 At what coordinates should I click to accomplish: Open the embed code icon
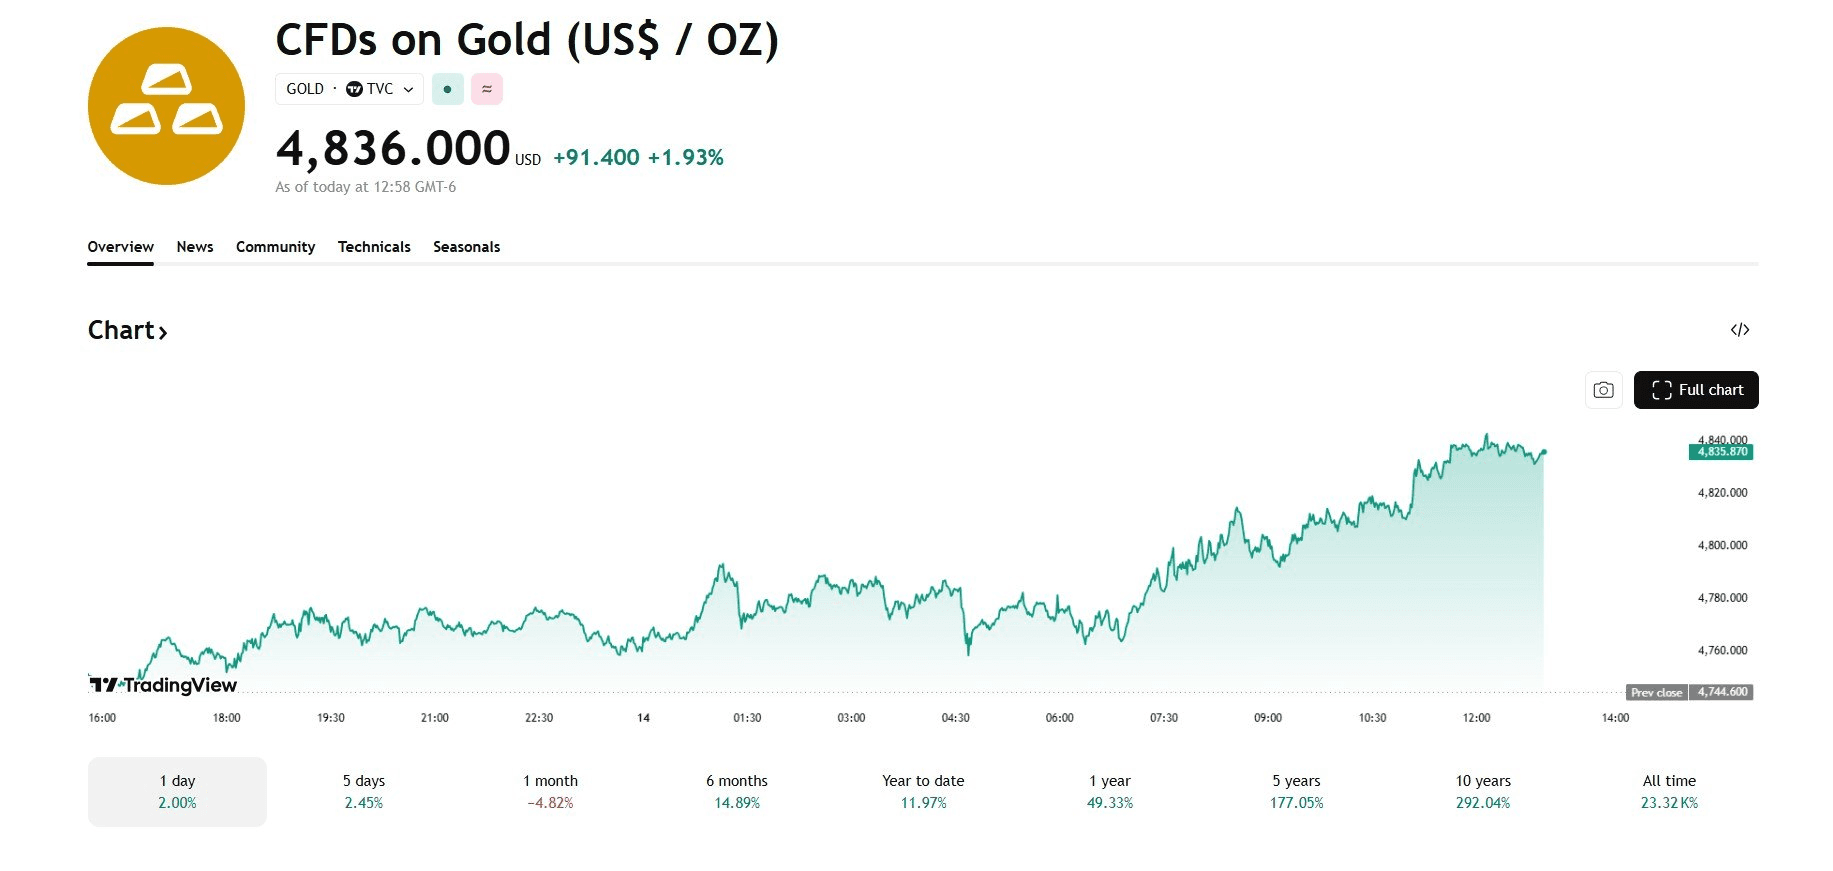tap(1740, 330)
